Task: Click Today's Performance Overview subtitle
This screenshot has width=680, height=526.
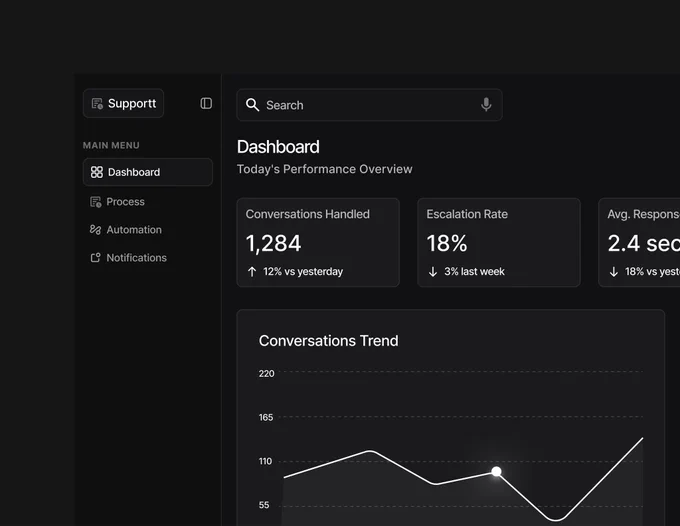Action: (x=324, y=169)
